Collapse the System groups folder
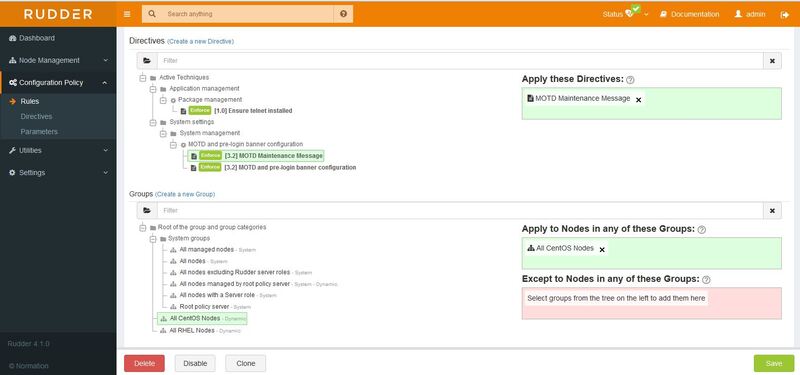The image size is (800, 375). pos(153,239)
